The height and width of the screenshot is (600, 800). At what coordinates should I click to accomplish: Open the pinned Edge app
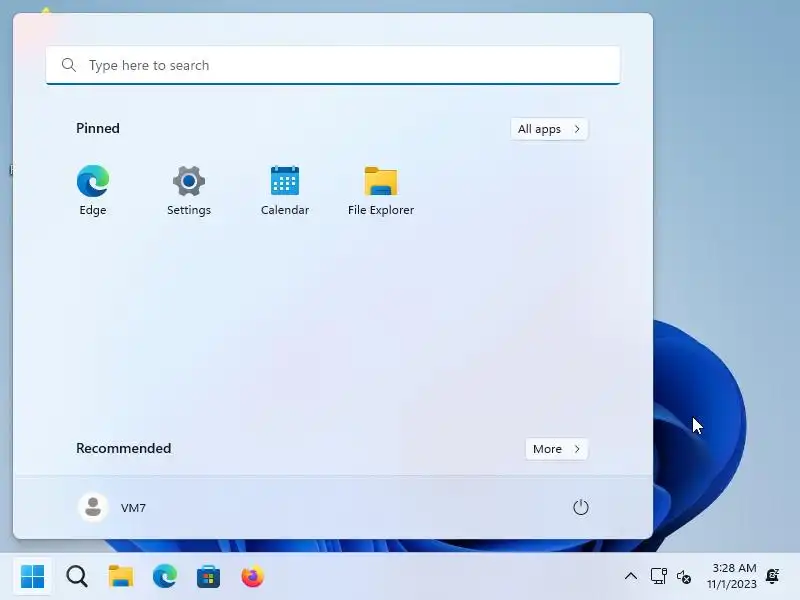point(93,190)
